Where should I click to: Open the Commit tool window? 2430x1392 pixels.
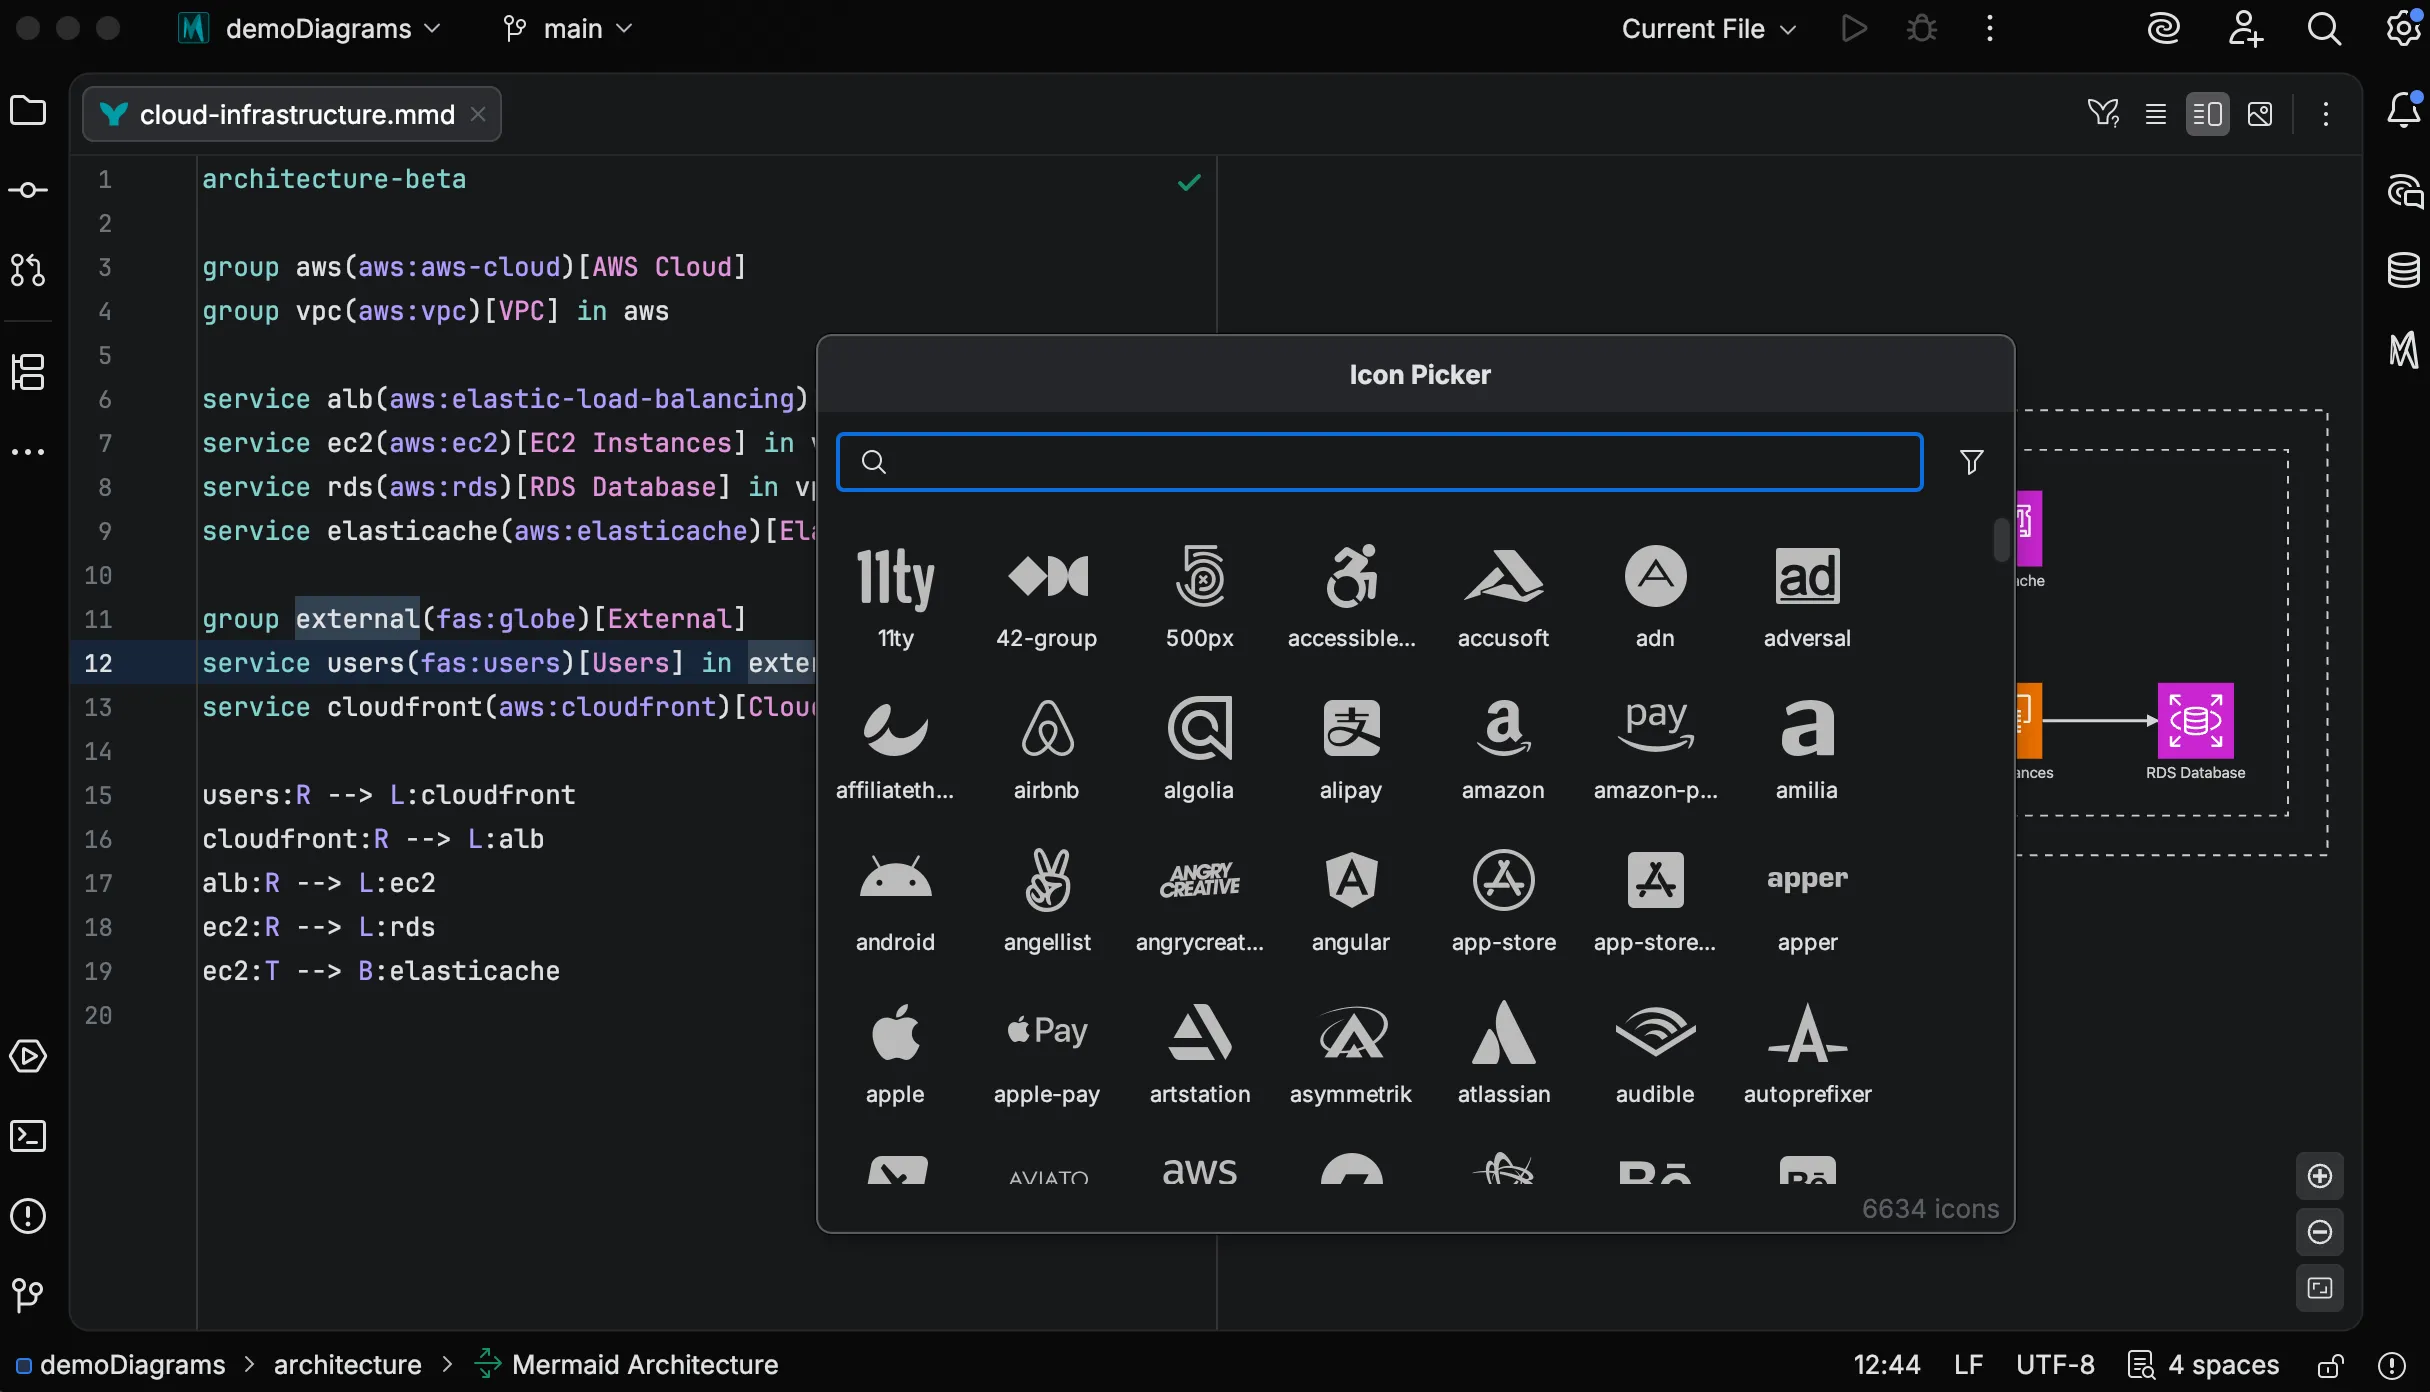point(29,189)
